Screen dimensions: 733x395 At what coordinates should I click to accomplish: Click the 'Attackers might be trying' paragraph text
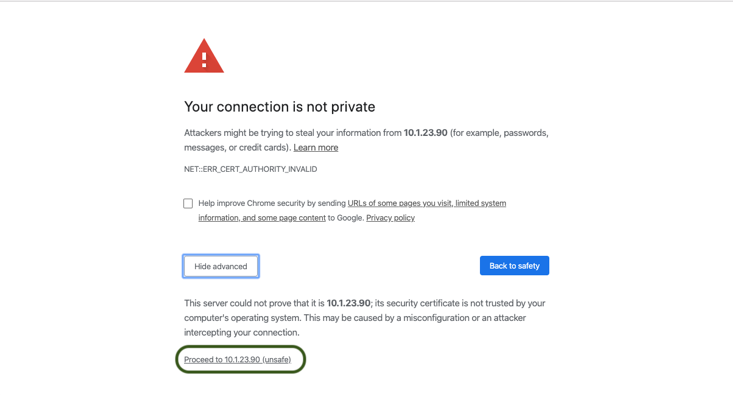pyautogui.click(x=366, y=140)
